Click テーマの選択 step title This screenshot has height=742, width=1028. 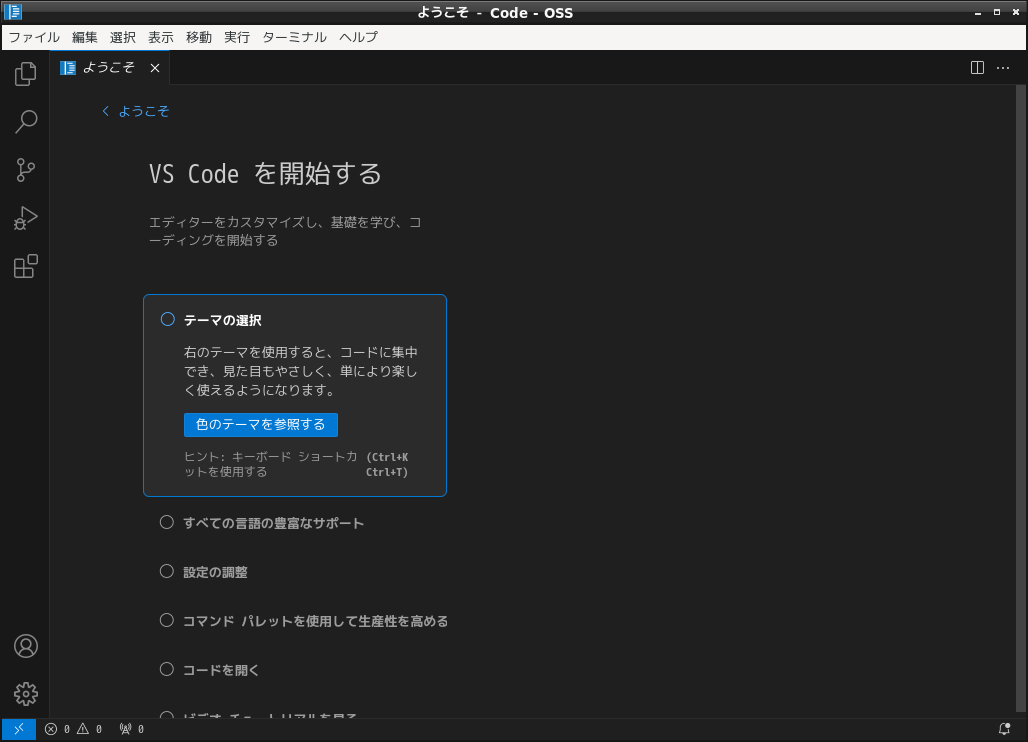pyautogui.click(x=223, y=321)
